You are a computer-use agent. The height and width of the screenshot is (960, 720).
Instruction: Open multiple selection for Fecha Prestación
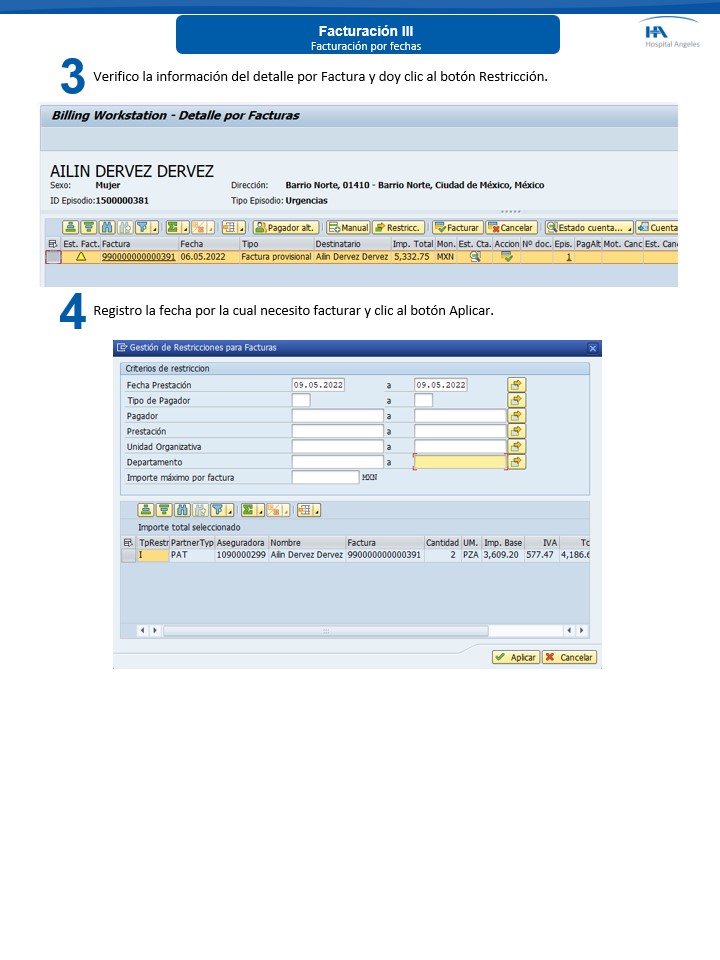[516, 385]
